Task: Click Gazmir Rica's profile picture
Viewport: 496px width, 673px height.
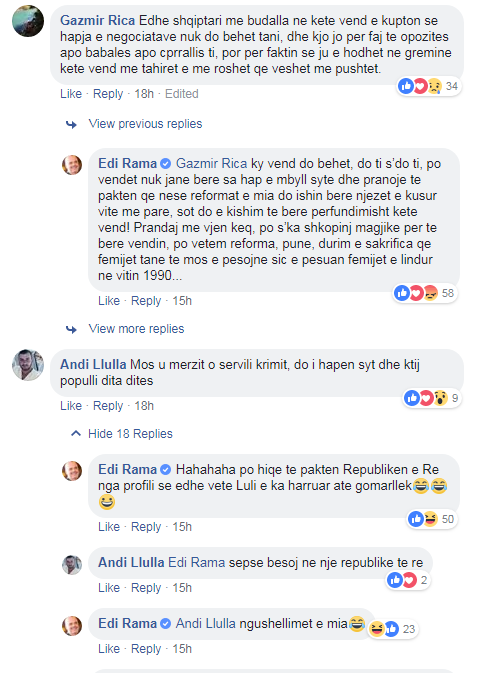Action: coord(28,21)
